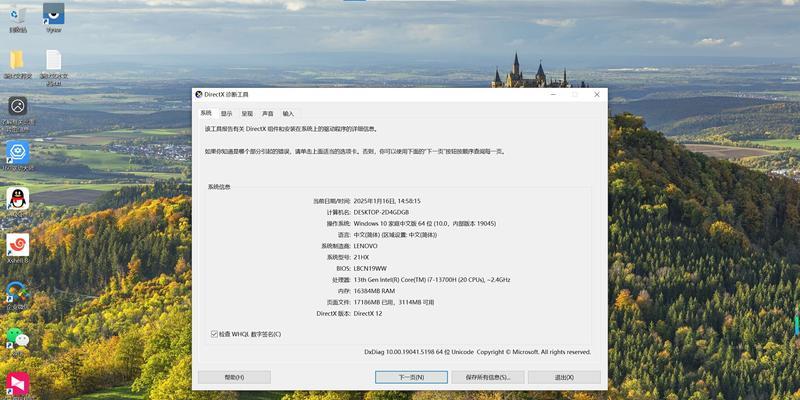Image resolution: width=800 pixels, height=400 pixels.
Task: Switch to the 声音 tab
Action: pos(267,114)
